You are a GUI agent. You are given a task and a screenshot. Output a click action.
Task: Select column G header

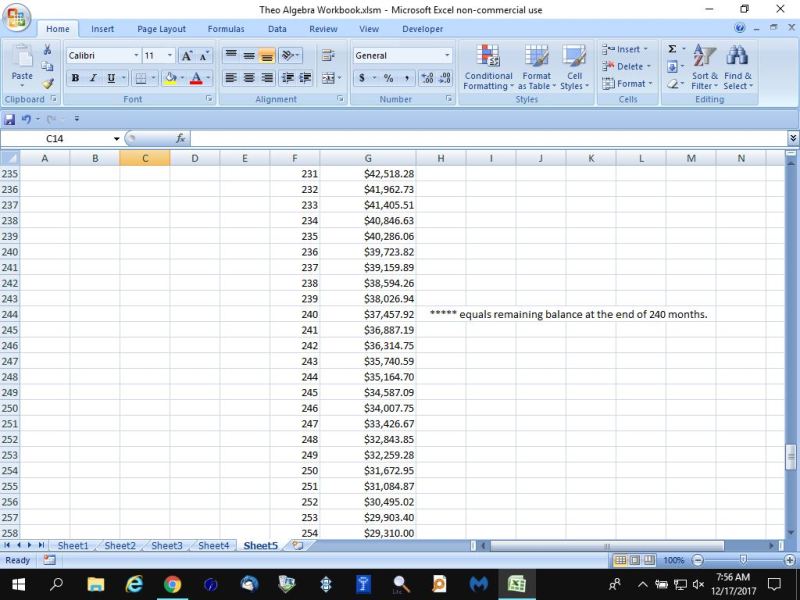point(368,158)
